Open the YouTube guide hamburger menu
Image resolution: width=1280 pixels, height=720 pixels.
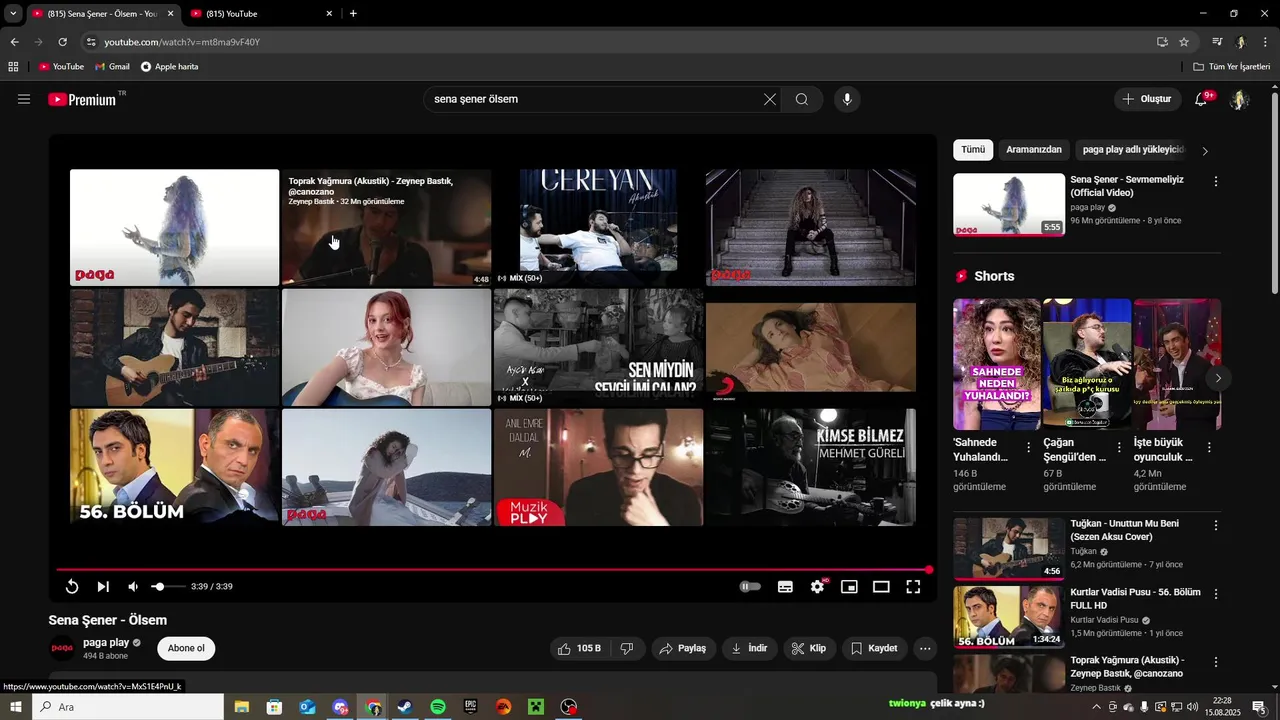pyautogui.click(x=24, y=99)
